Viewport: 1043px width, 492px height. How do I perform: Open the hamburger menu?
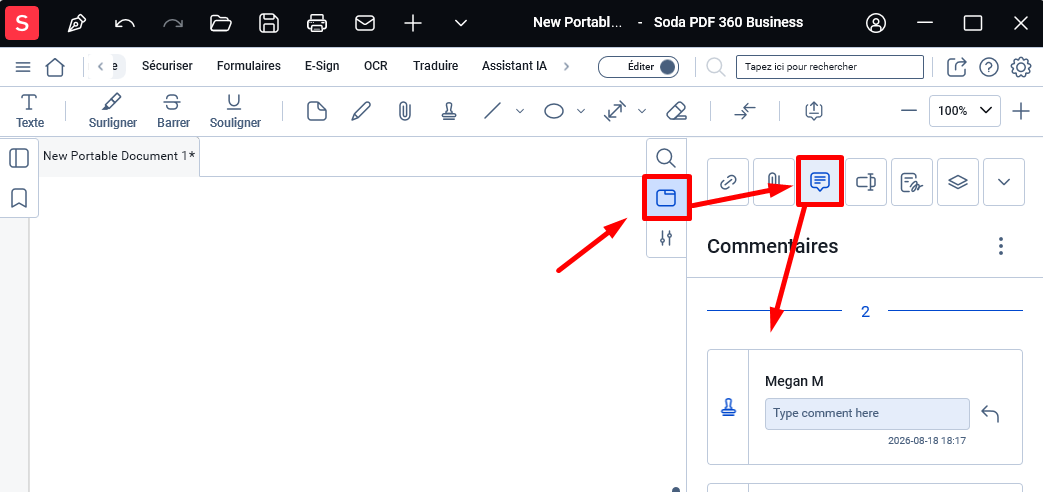click(23, 66)
